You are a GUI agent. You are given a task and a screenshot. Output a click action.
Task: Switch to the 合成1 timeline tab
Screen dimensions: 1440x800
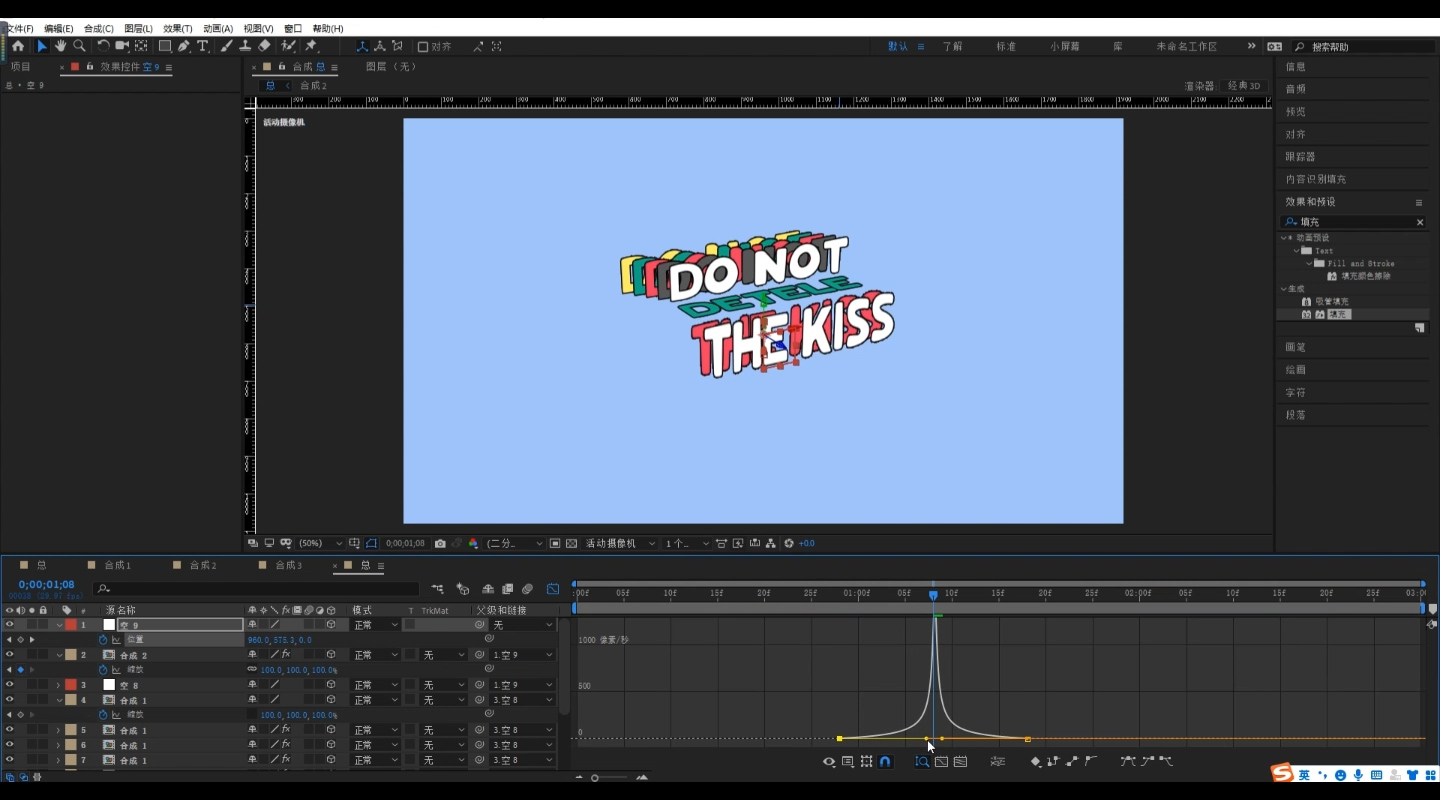118,566
